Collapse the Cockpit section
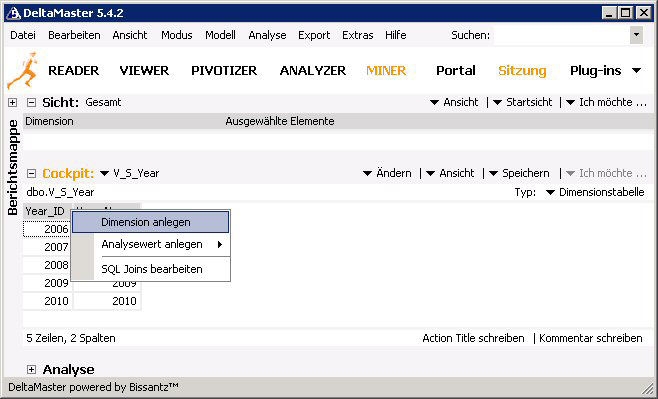The height and width of the screenshot is (399, 658). pos(31,173)
